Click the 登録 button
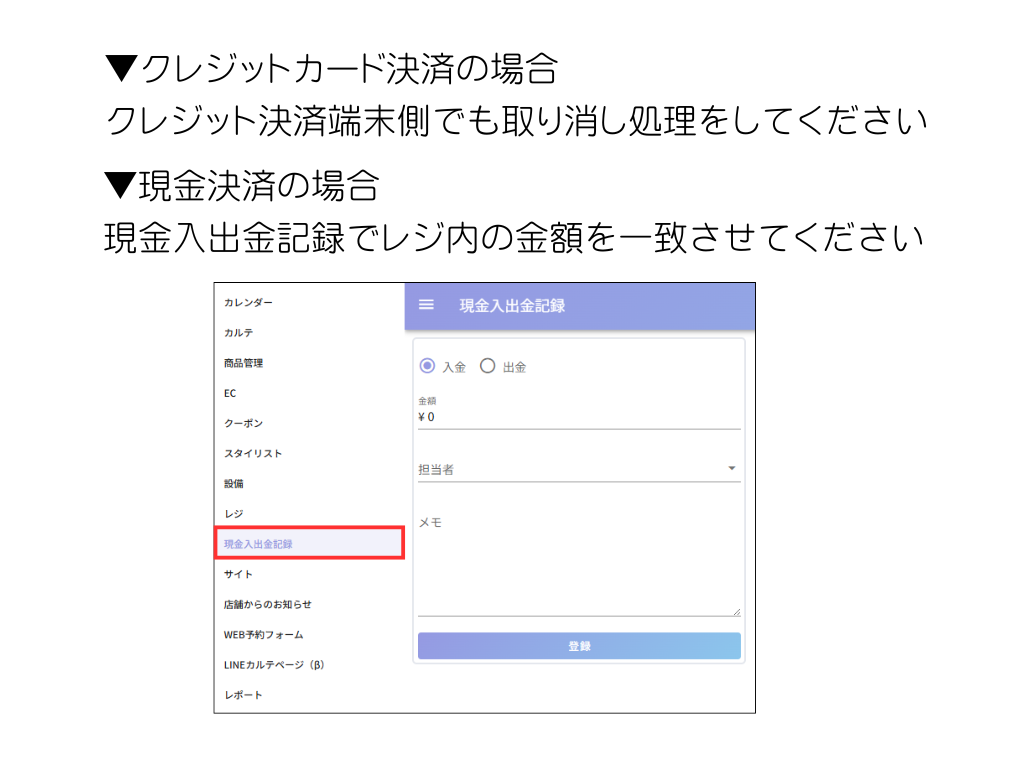The height and width of the screenshot is (768, 1024). click(579, 646)
